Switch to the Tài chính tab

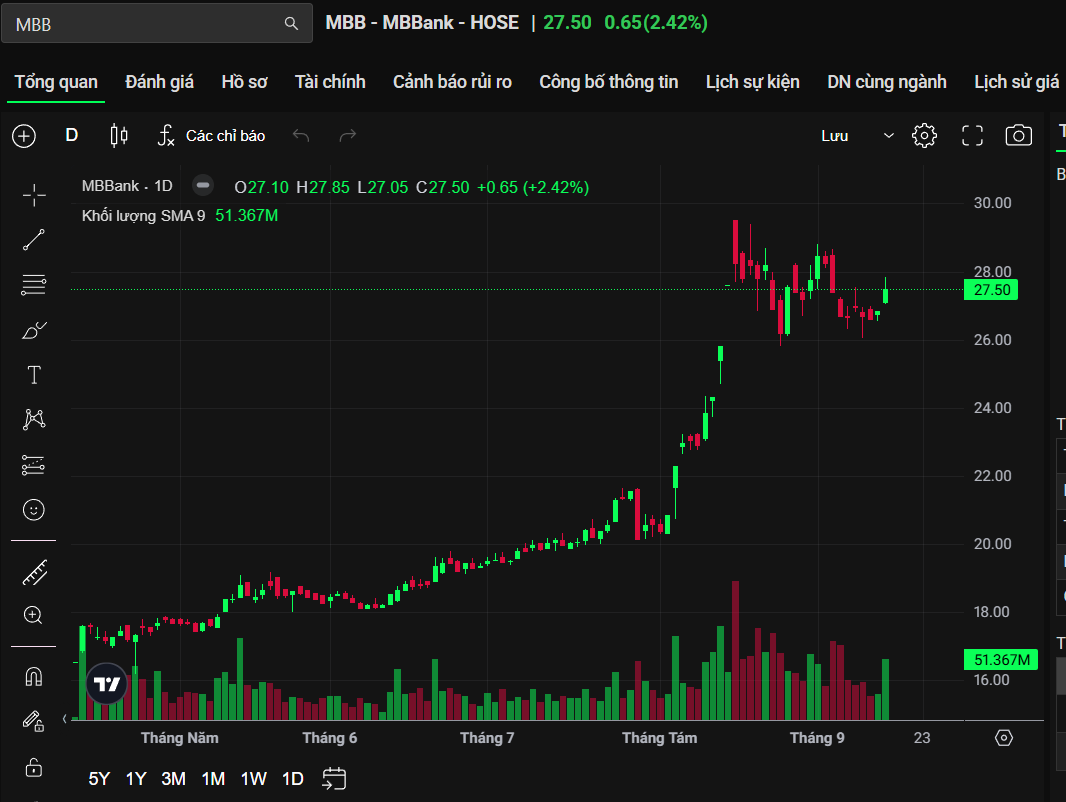(x=330, y=82)
